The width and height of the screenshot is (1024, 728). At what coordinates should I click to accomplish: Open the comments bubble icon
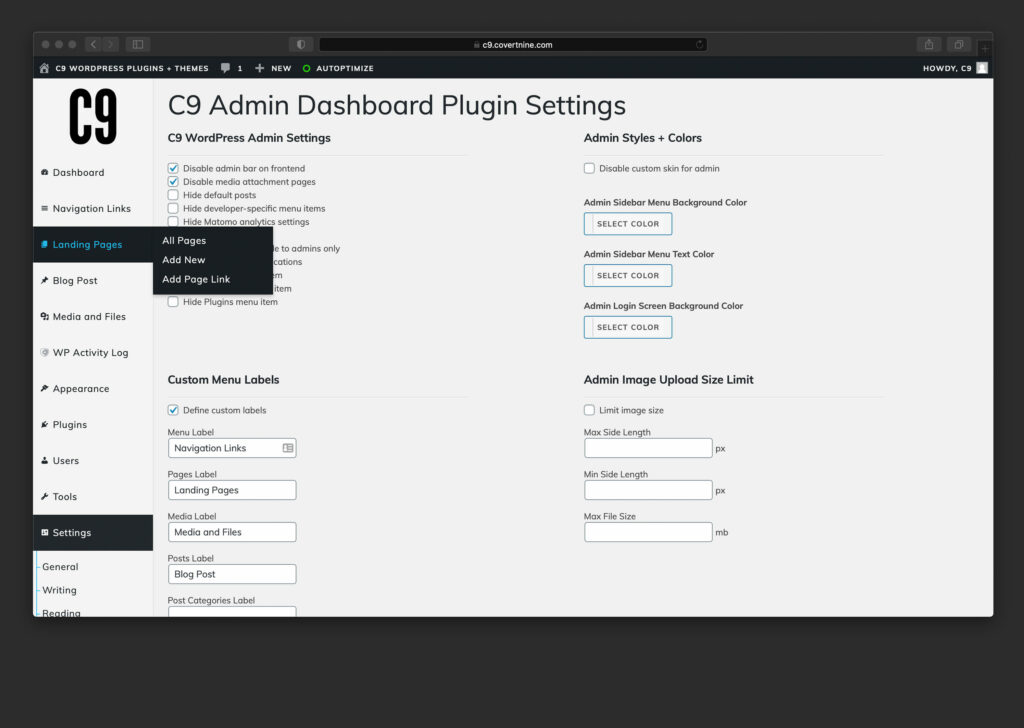point(225,68)
